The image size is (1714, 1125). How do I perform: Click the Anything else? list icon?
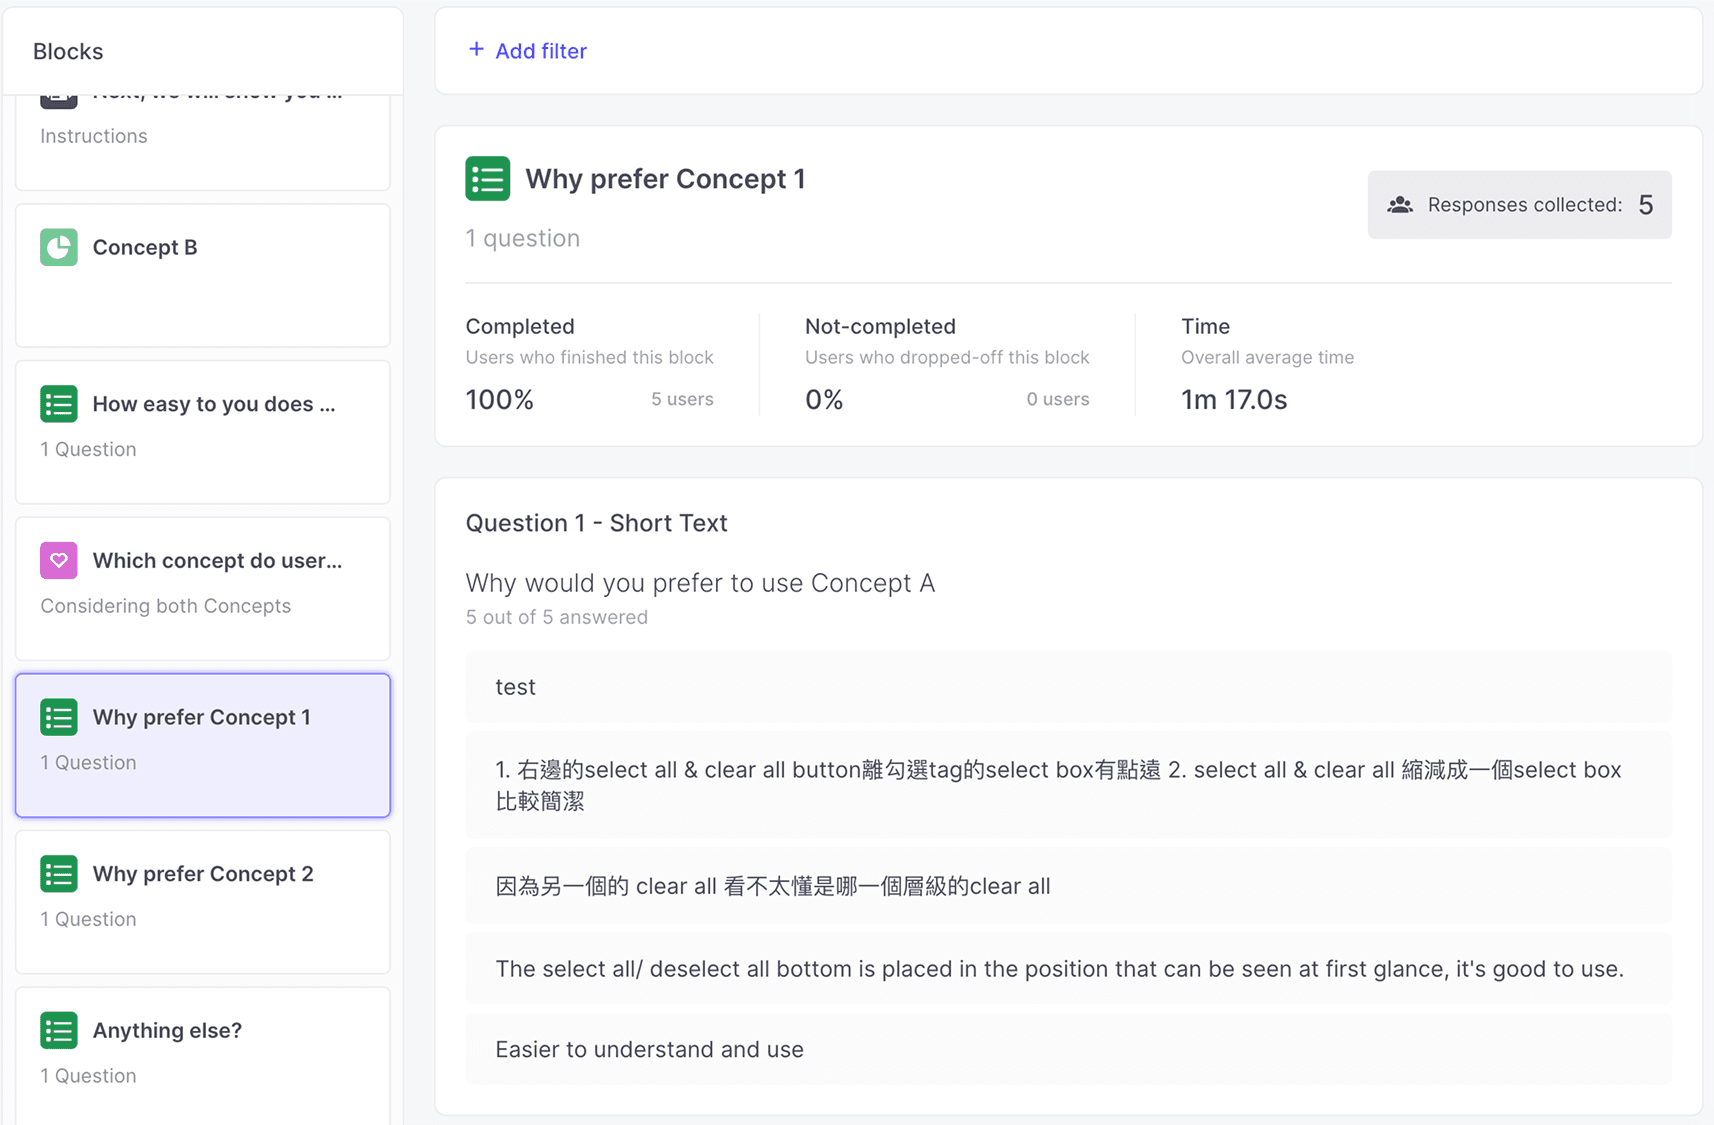pos(59,1030)
